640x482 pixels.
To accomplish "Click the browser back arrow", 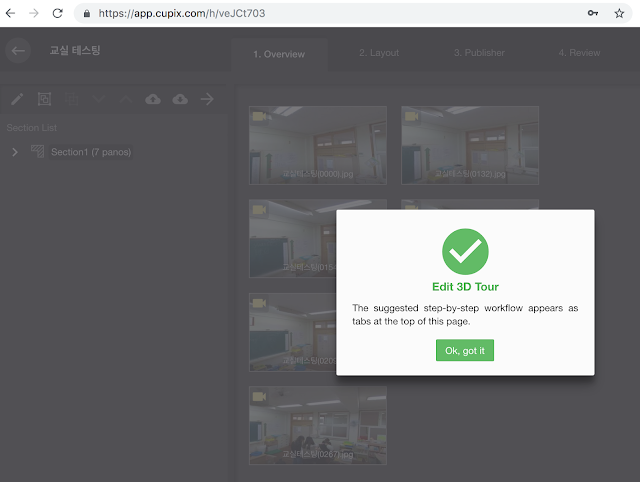I will (x=11, y=13).
